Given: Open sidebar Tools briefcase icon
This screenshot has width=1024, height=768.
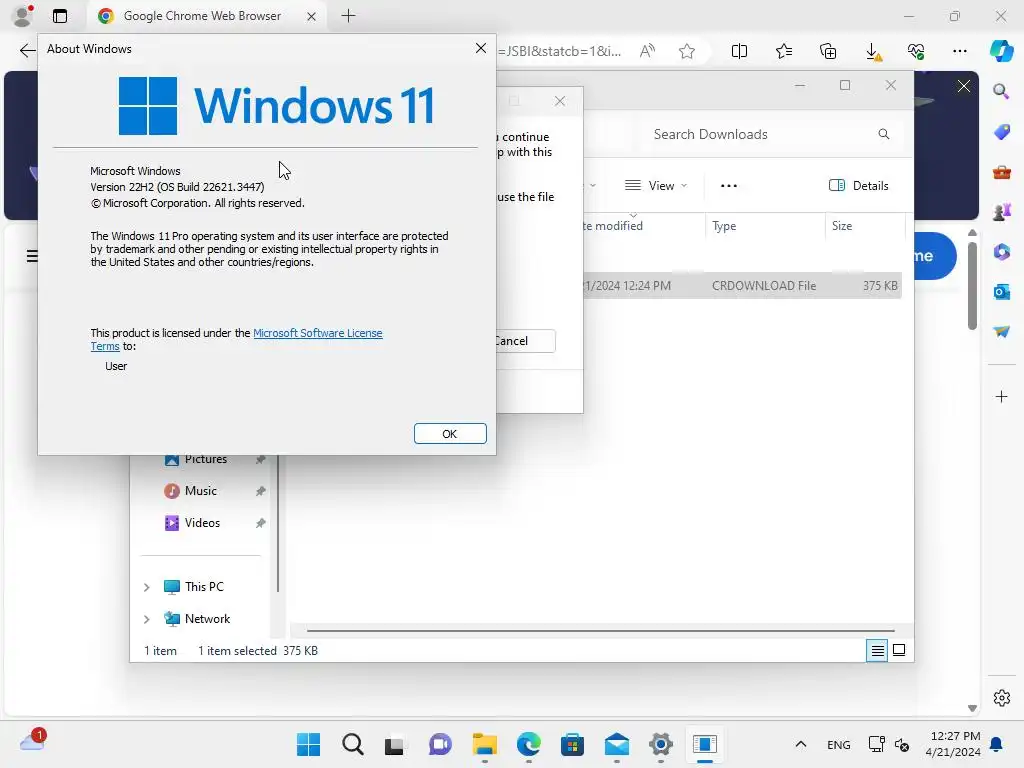Looking at the screenshot, I should click(x=1001, y=172).
